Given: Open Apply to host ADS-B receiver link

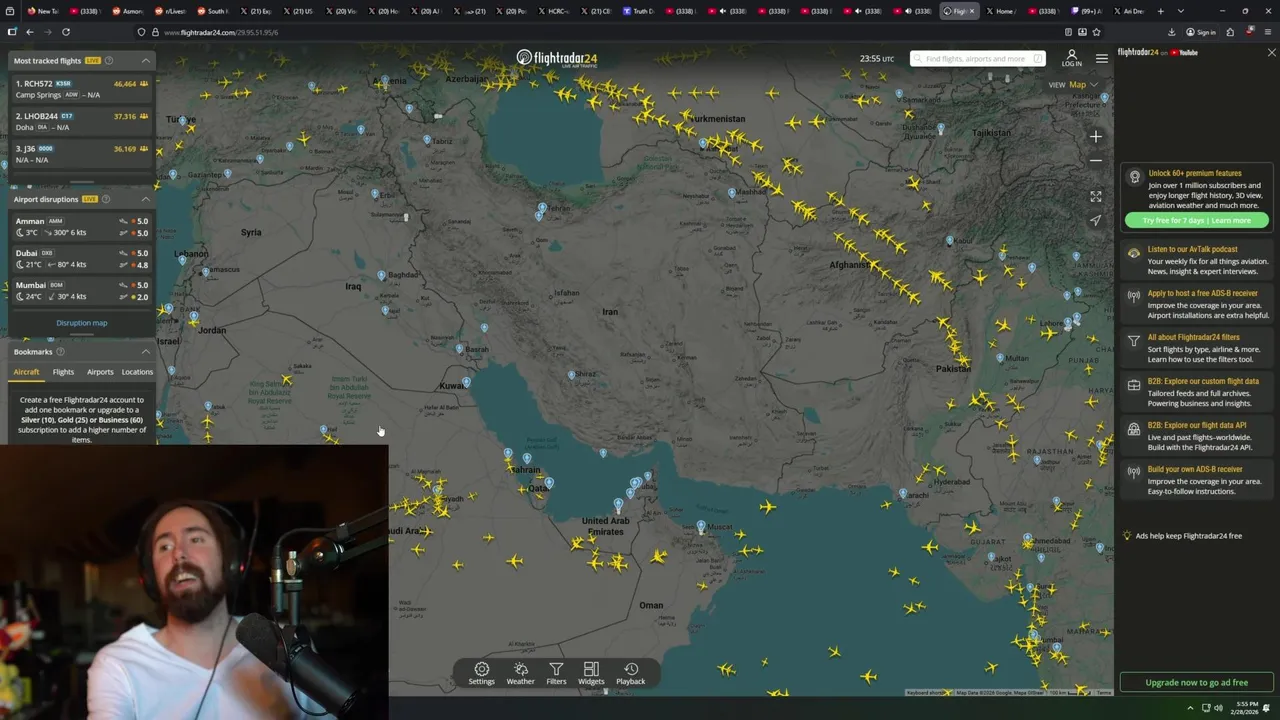Looking at the screenshot, I should coord(1197,304).
